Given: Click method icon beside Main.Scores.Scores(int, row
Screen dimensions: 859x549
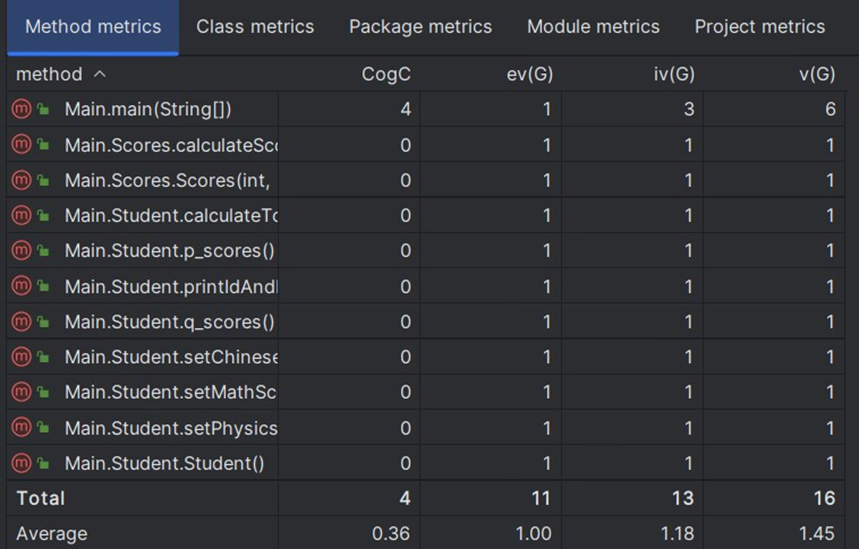Looking at the screenshot, I should coord(20,181).
